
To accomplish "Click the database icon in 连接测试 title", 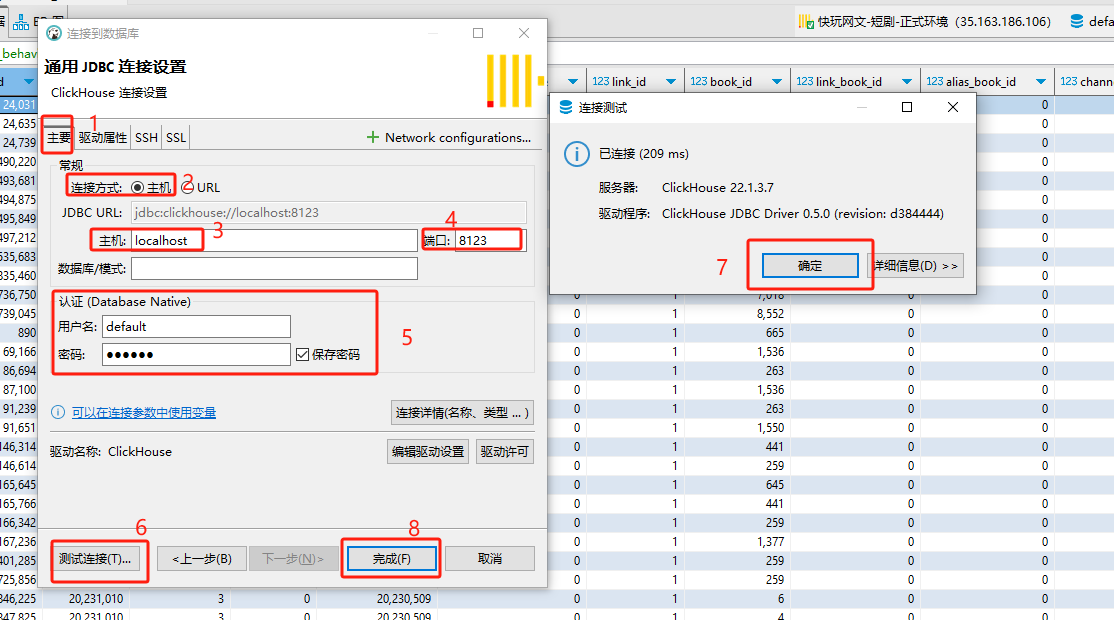I will coord(566,107).
